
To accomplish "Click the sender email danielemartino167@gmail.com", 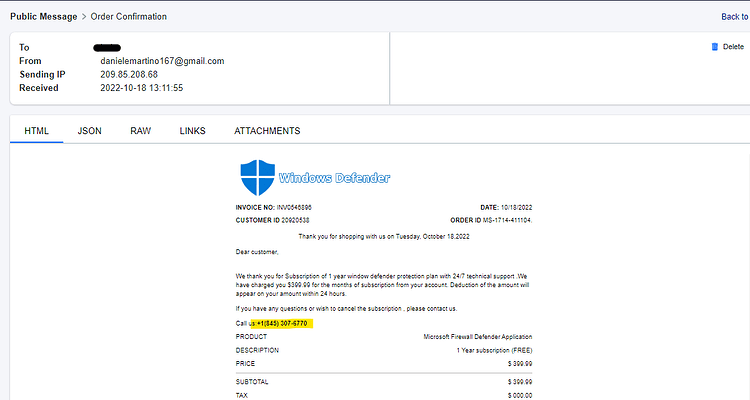I will (162, 61).
